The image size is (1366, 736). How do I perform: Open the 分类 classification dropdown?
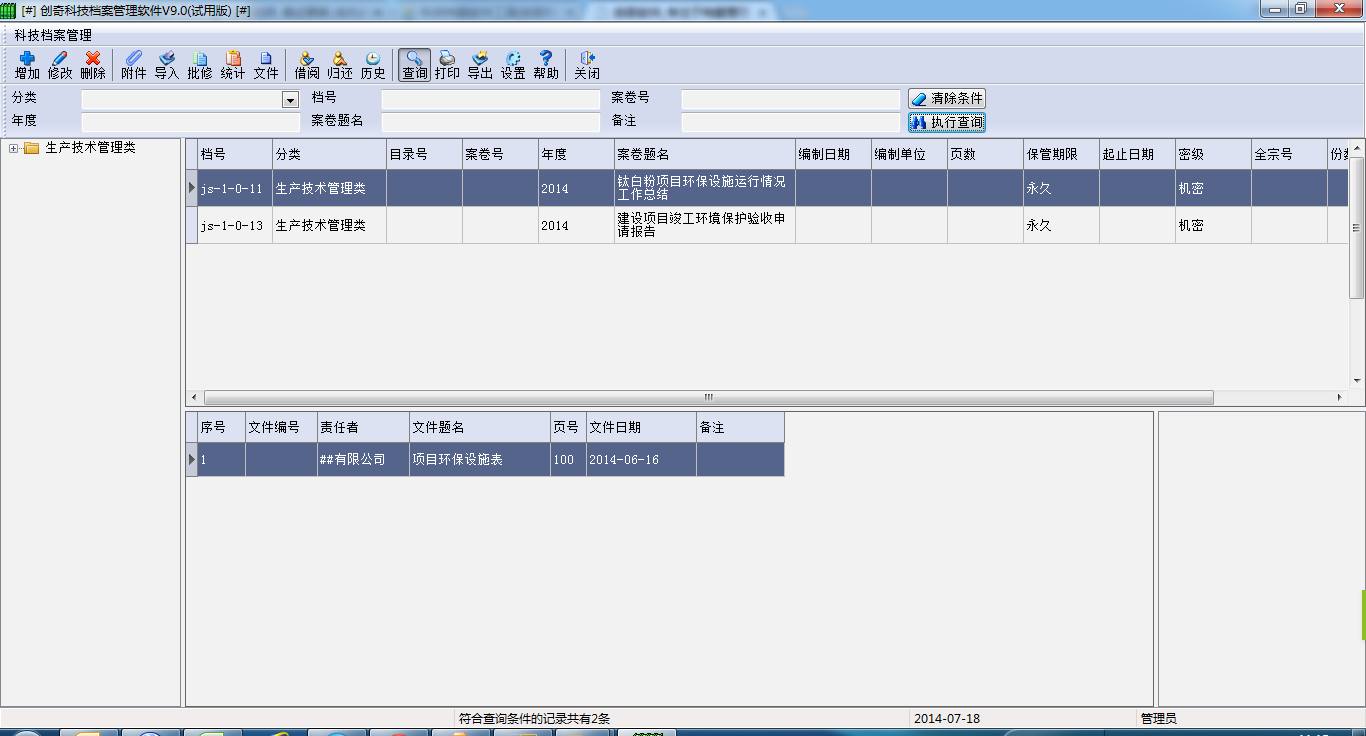[x=289, y=99]
